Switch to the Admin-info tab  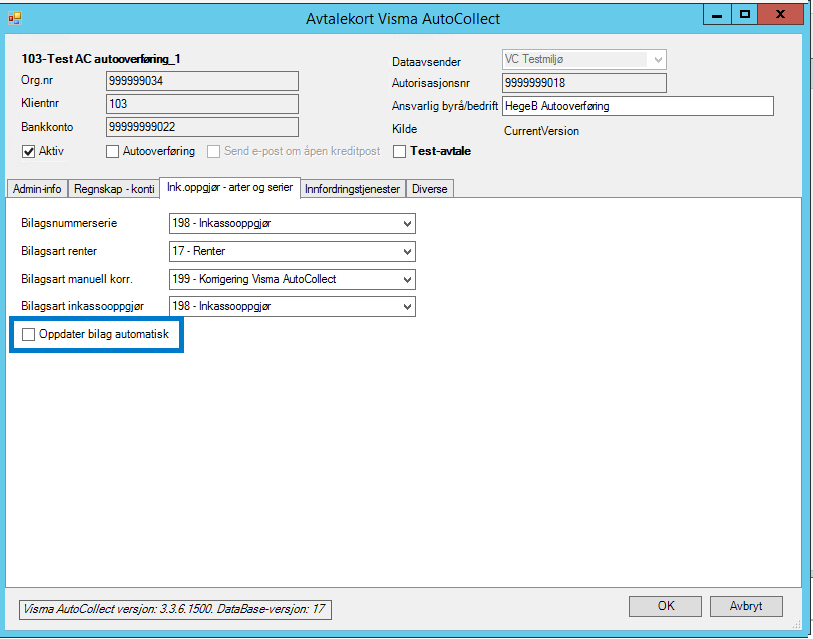click(x=37, y=189)
